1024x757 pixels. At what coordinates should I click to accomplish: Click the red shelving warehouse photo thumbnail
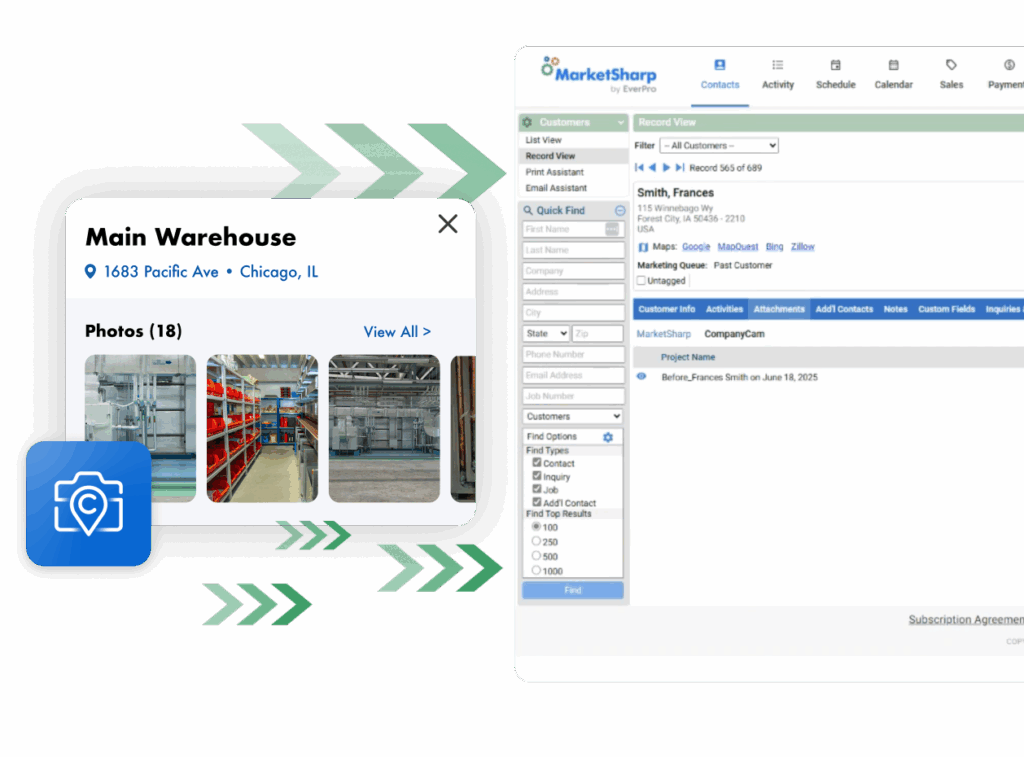pyautogui.click(x=262, y=428)
